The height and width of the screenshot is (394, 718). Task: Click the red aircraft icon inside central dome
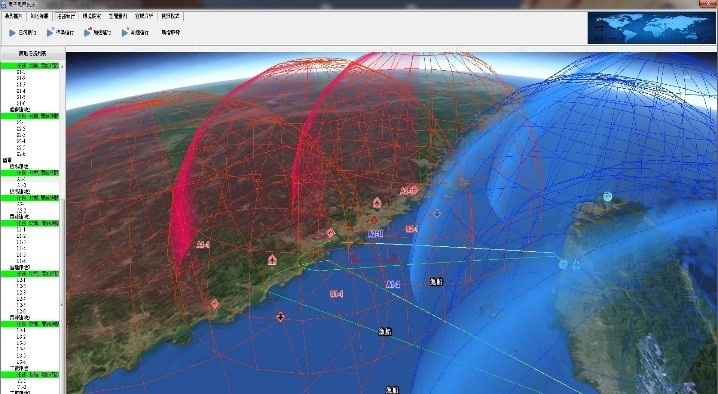click(x=377, y=202)
